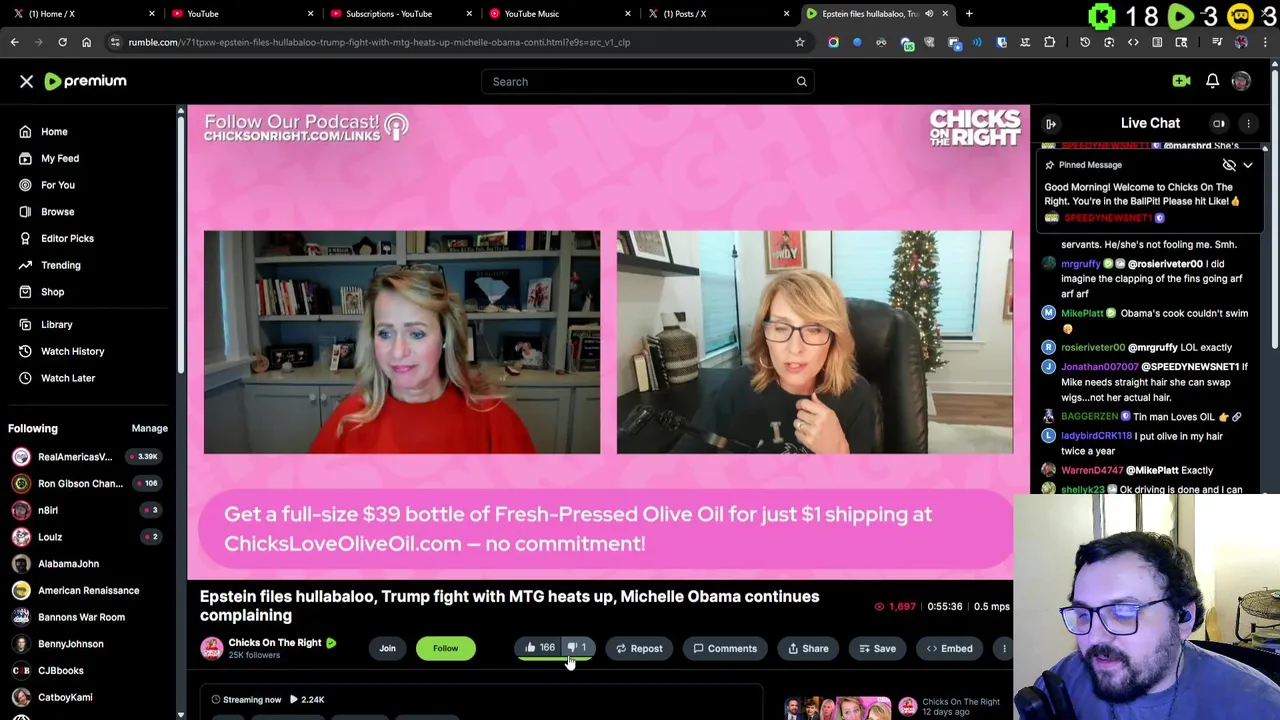Open CJBbooks channel in Following
This screenshot has width=1280, height=720.
(x=60, y=670)
